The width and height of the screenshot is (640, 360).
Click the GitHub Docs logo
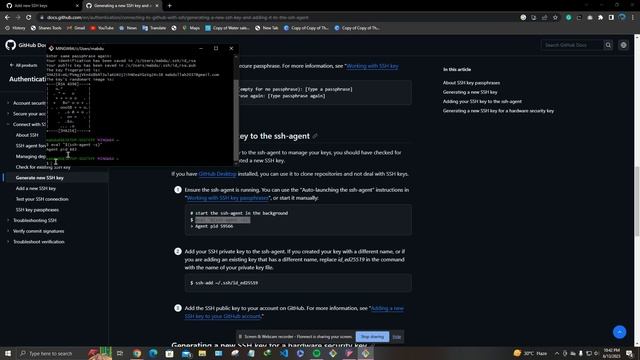pyautogui.click(x=11, y=45)
